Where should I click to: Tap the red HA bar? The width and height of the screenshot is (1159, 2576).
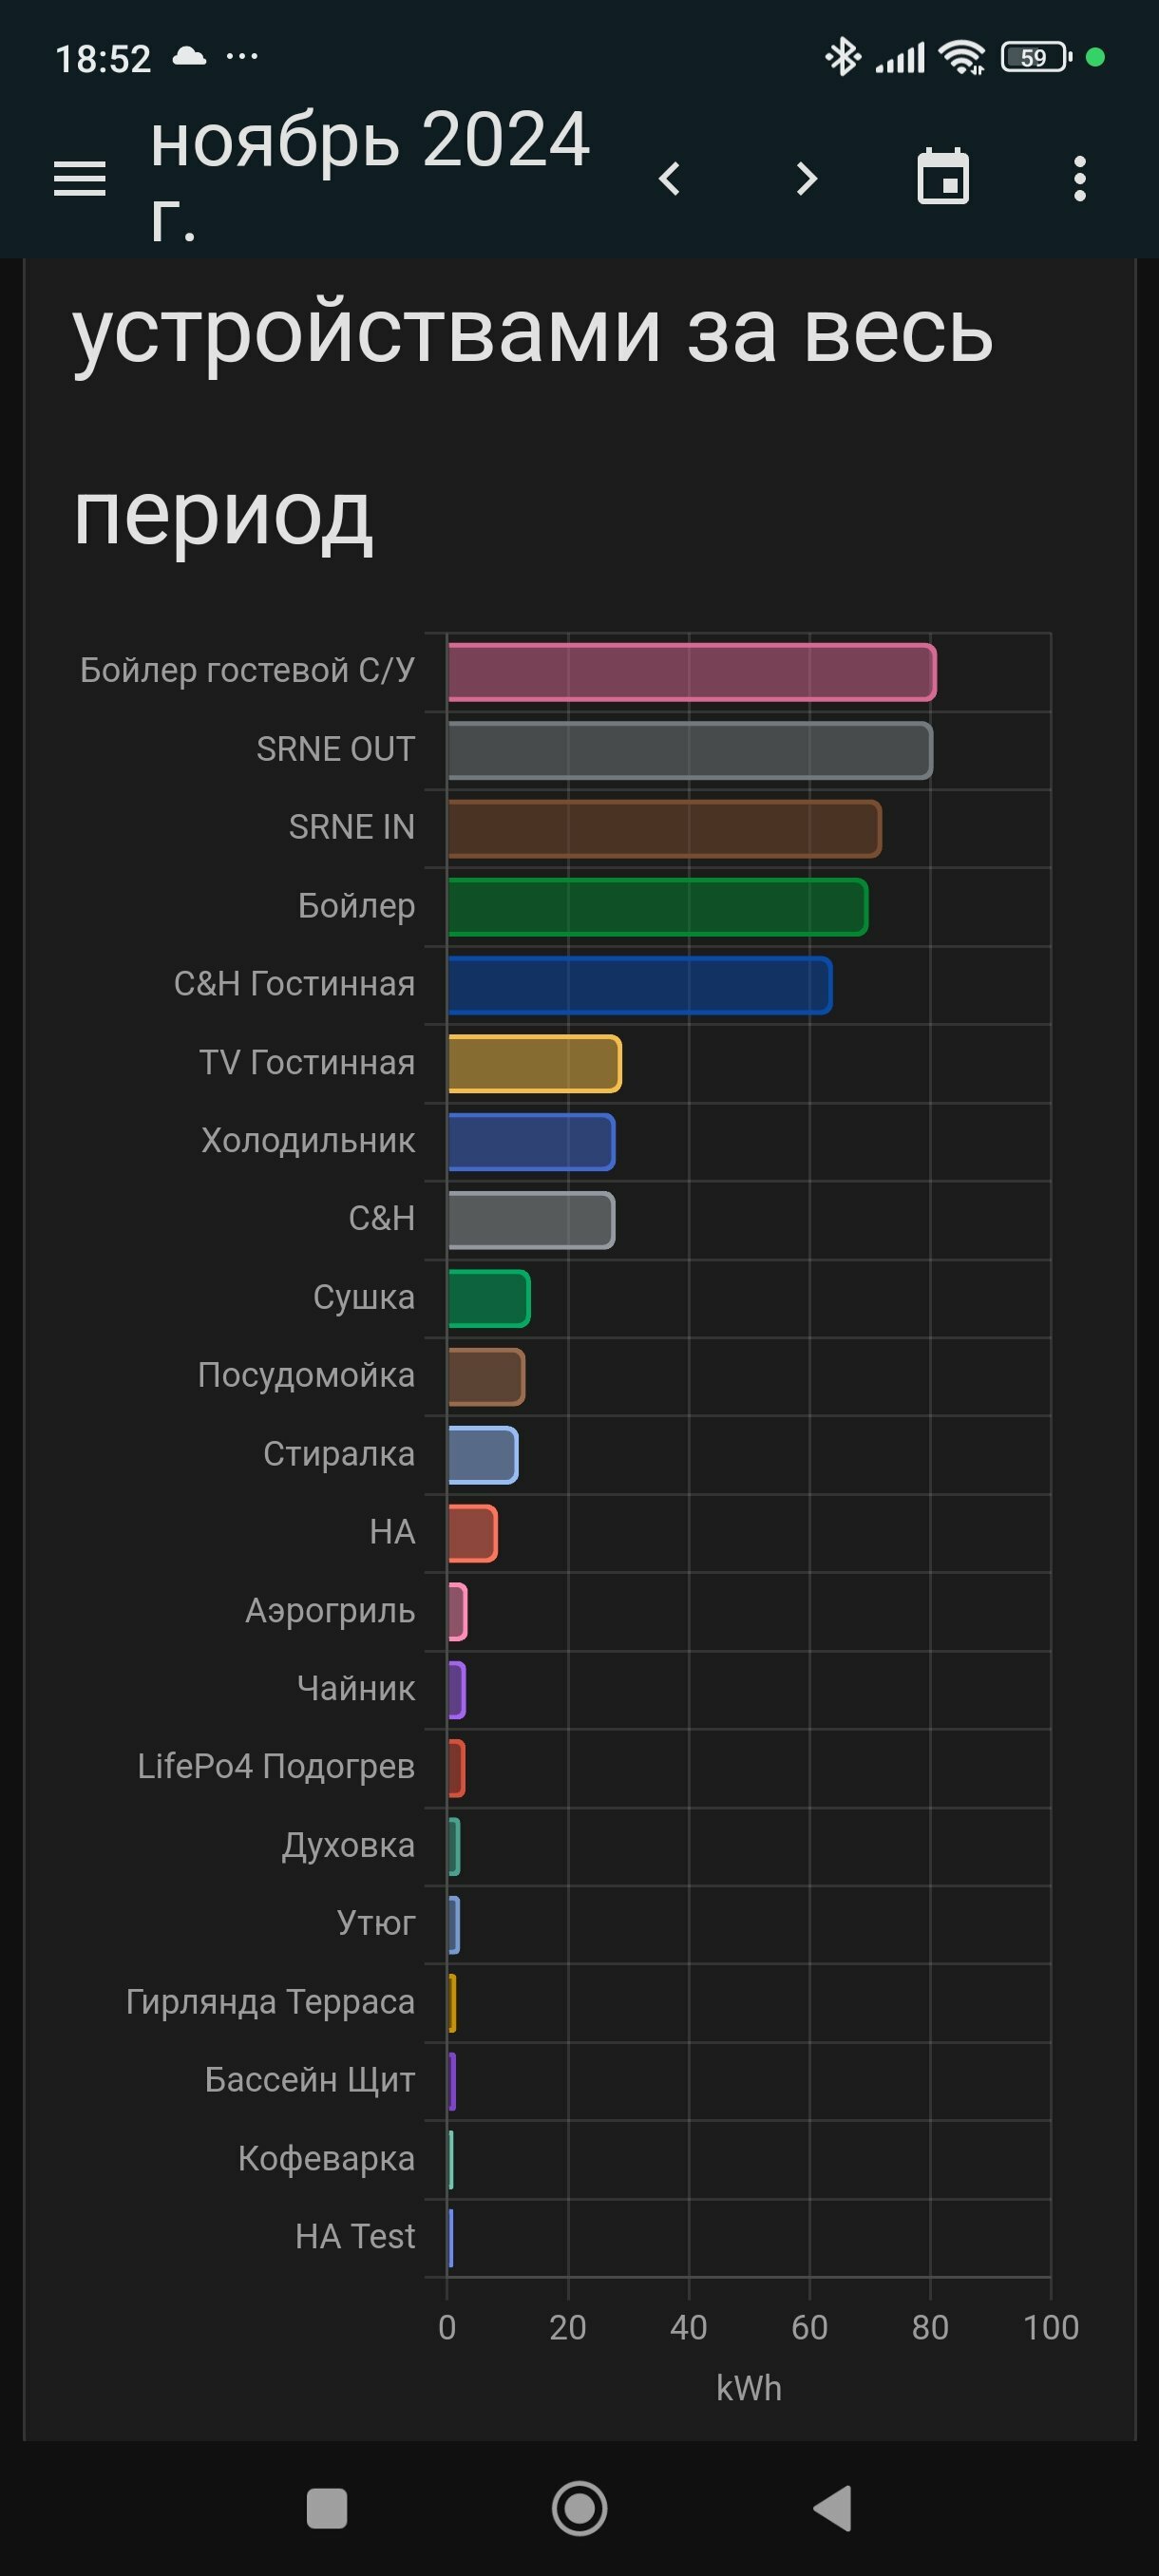pyautogui.click(x=472, y=1534)
